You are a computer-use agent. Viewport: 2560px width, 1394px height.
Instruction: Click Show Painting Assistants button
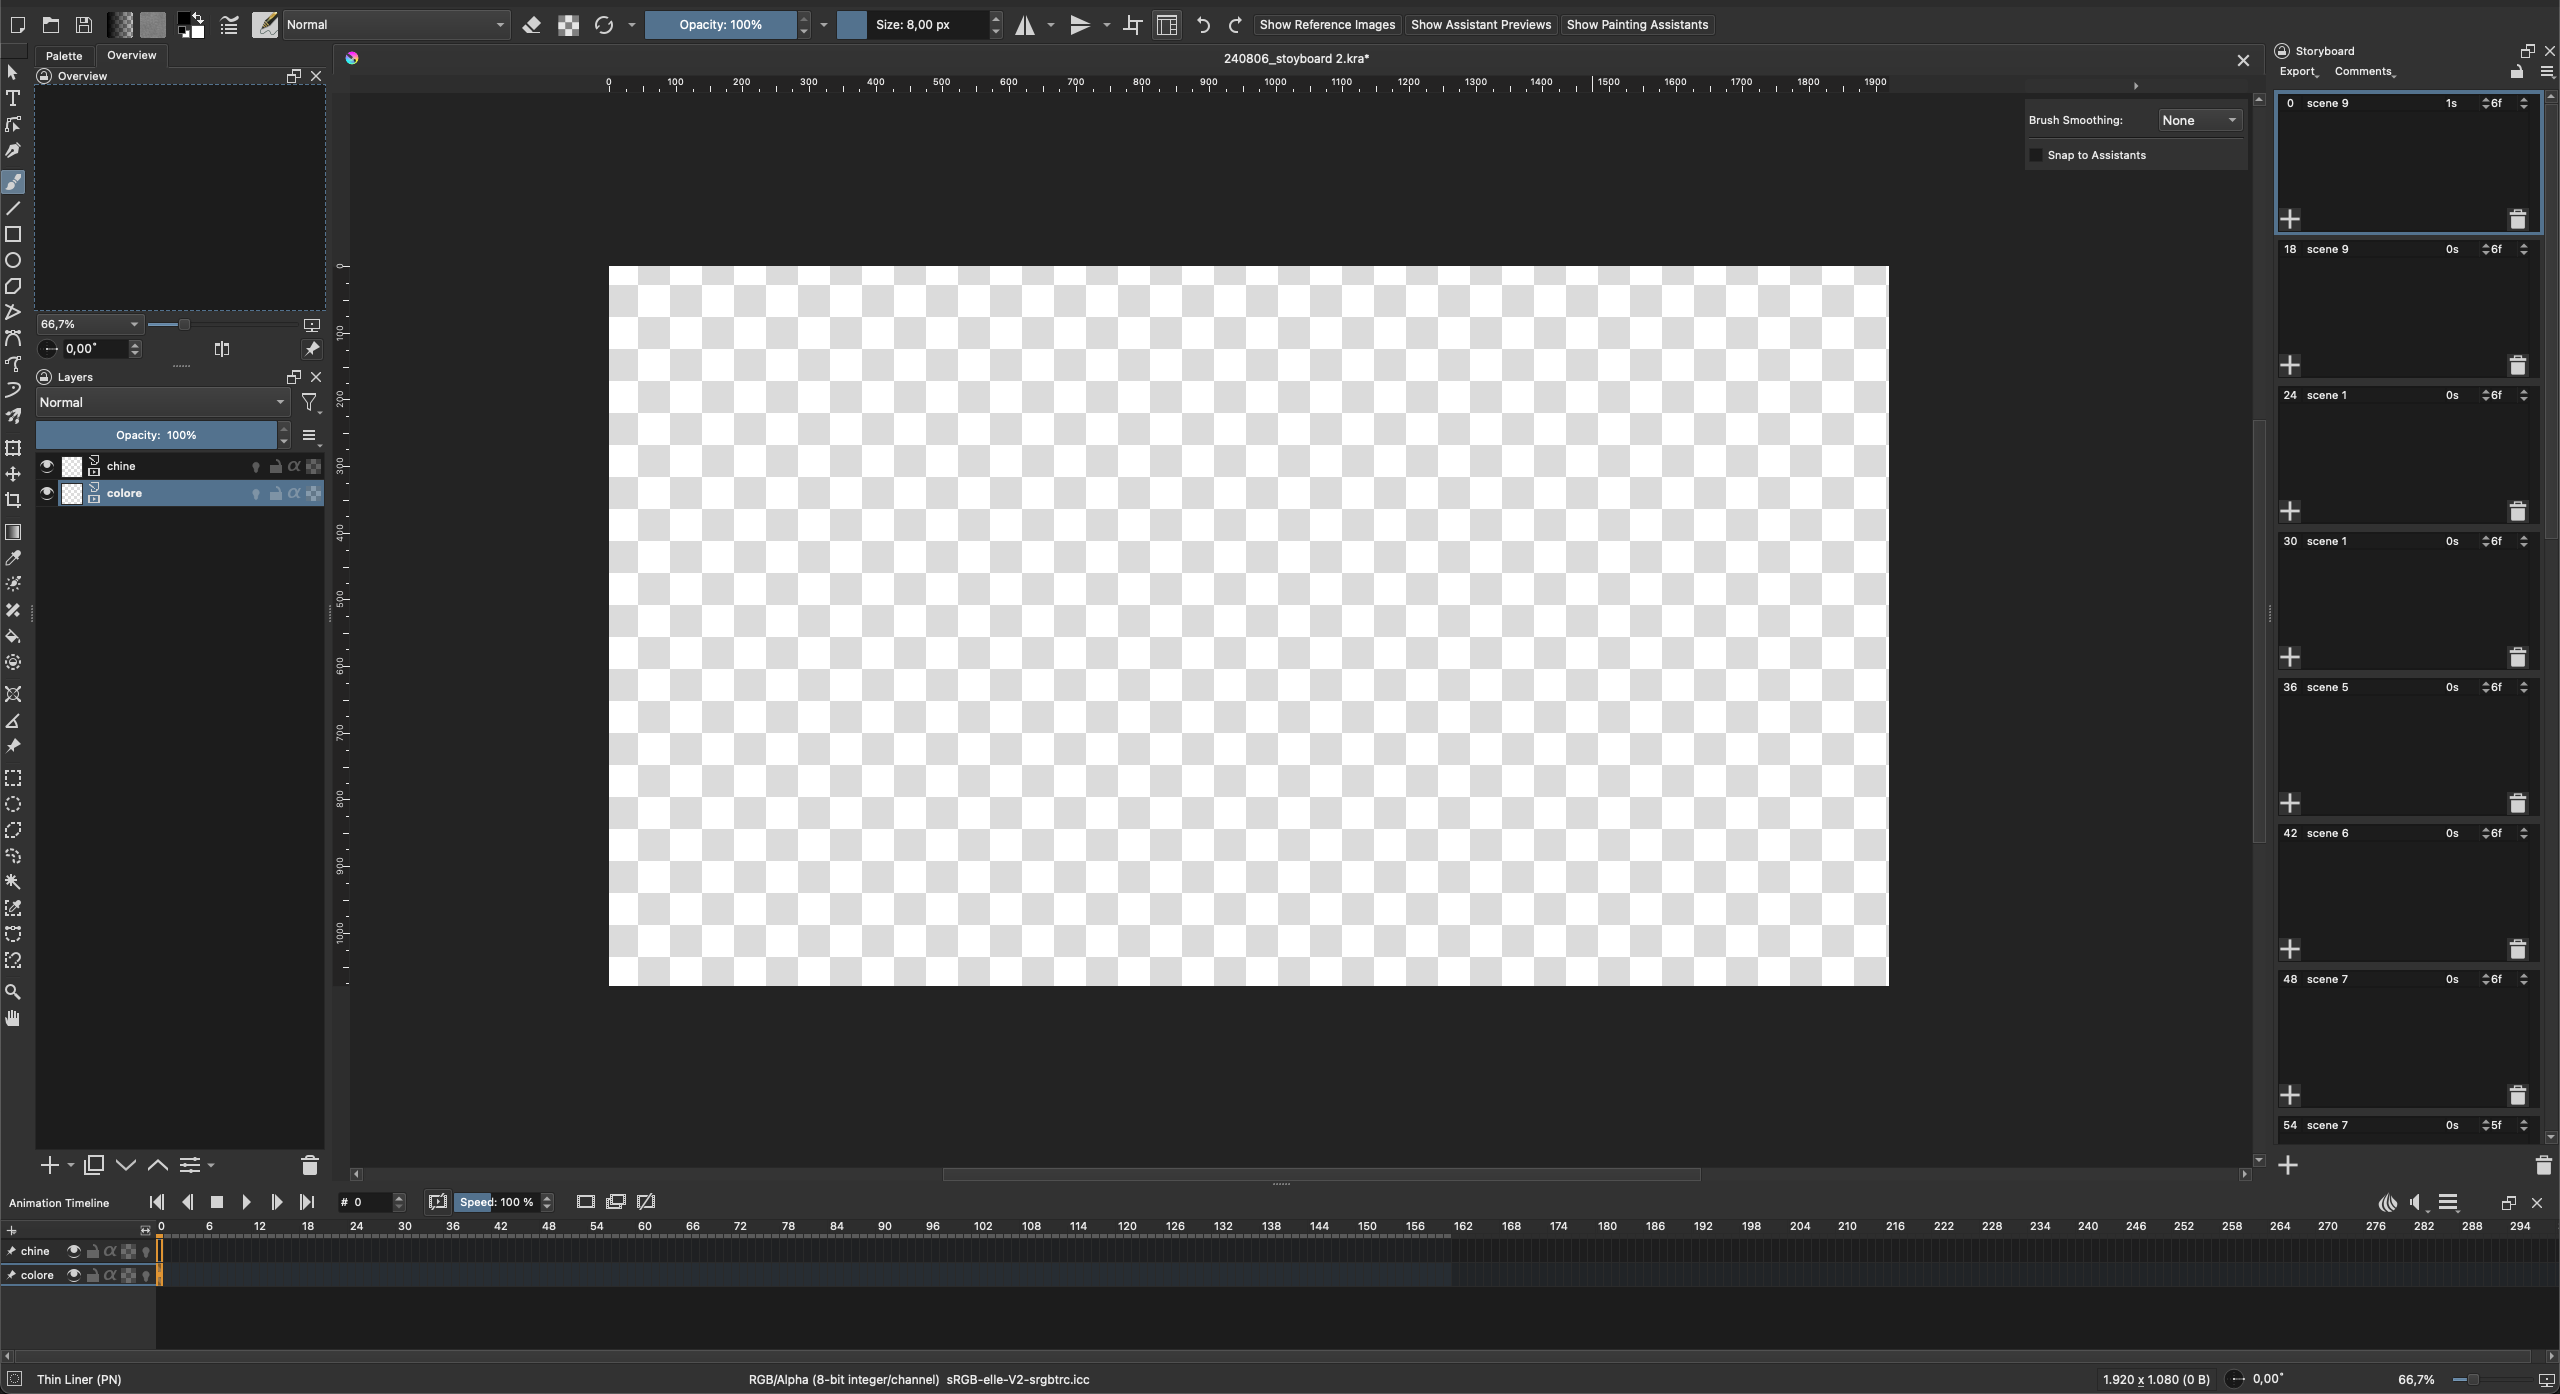(x=1637, y=25)
